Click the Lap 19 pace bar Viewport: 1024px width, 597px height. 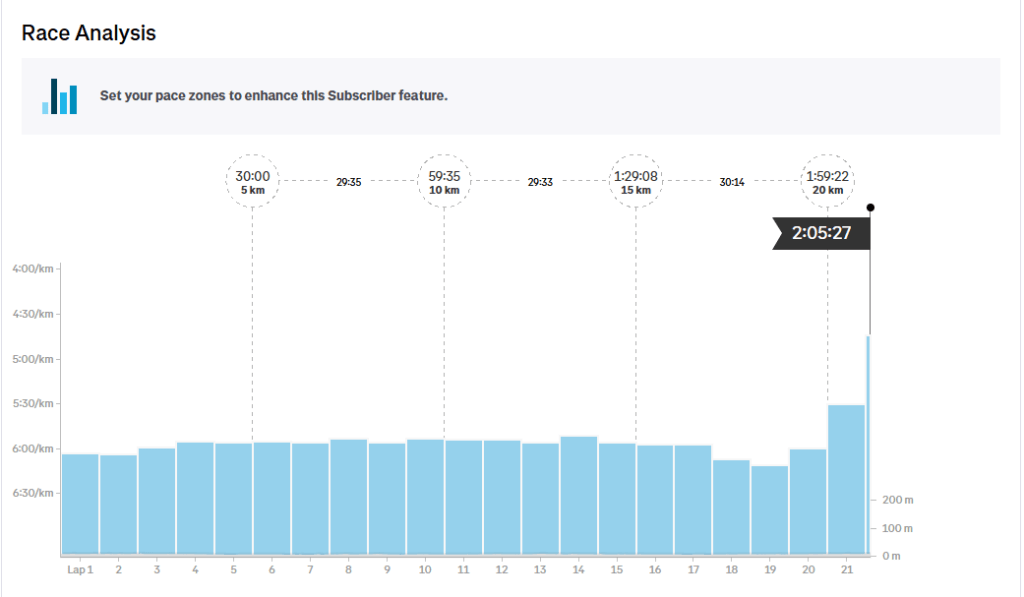click(770, 508)
